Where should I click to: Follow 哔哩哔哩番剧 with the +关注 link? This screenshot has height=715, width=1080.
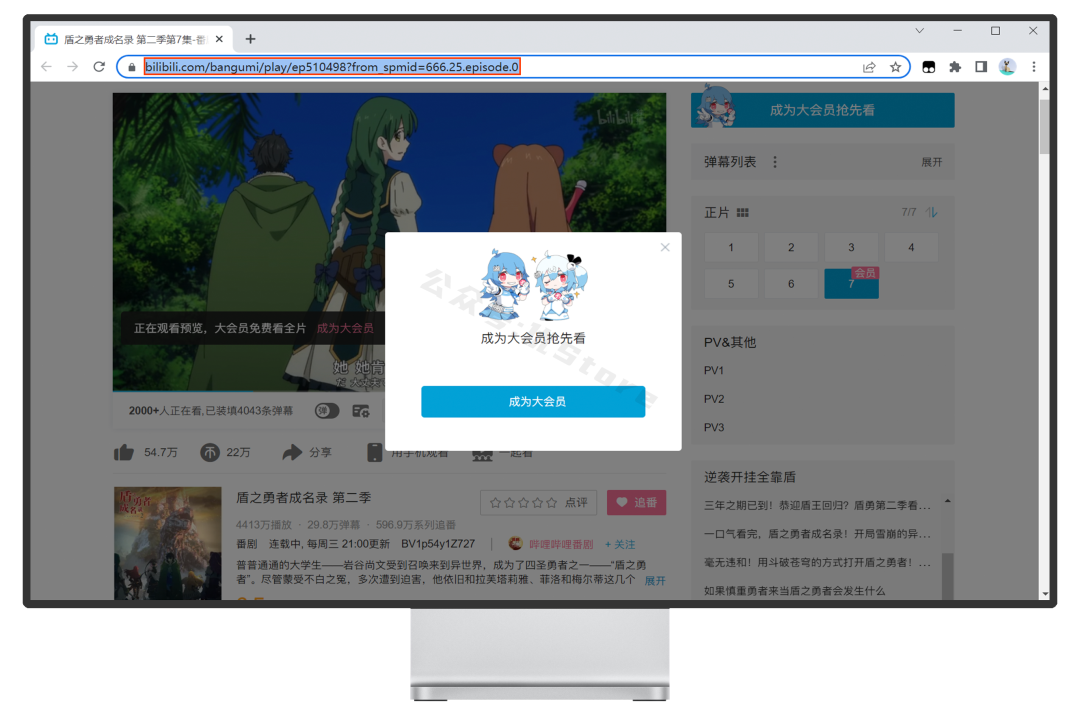pyautogui.click(x=620, y=544)
